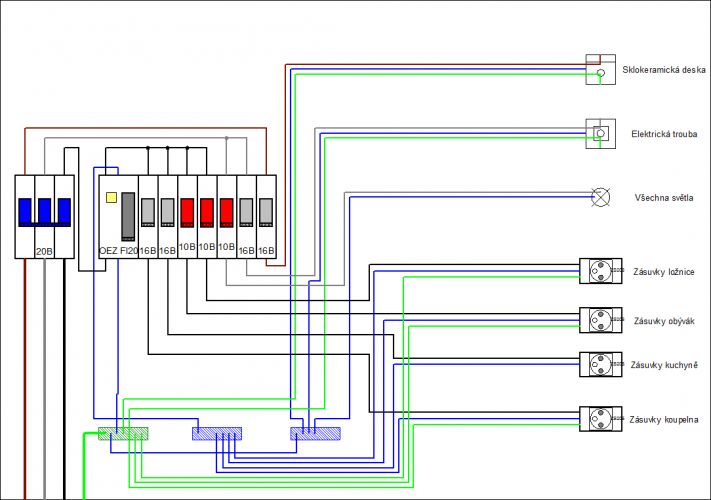Image resolution: width=711 pixels, height=500 pixels.
Task: Click the Všechna světla text label
Action: 664,198
